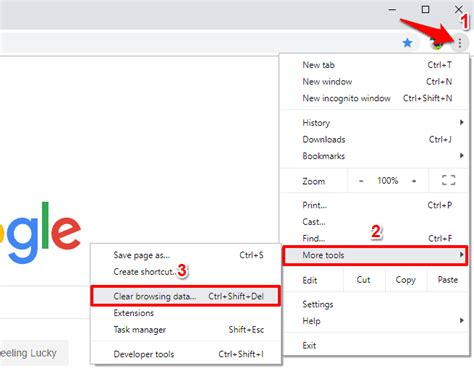474x376 pixels.
Task: Minimize the Chrome window
Action: (x=392, y=10)
